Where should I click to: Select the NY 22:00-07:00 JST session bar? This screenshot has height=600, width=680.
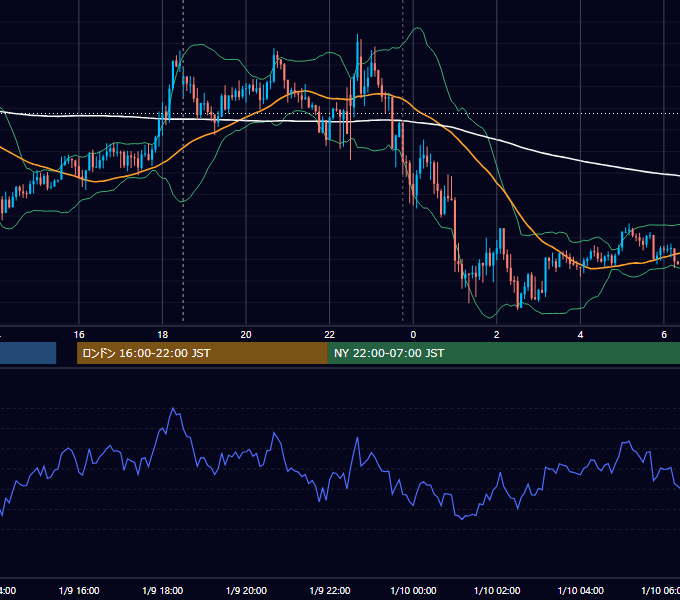tap(503, 353)
